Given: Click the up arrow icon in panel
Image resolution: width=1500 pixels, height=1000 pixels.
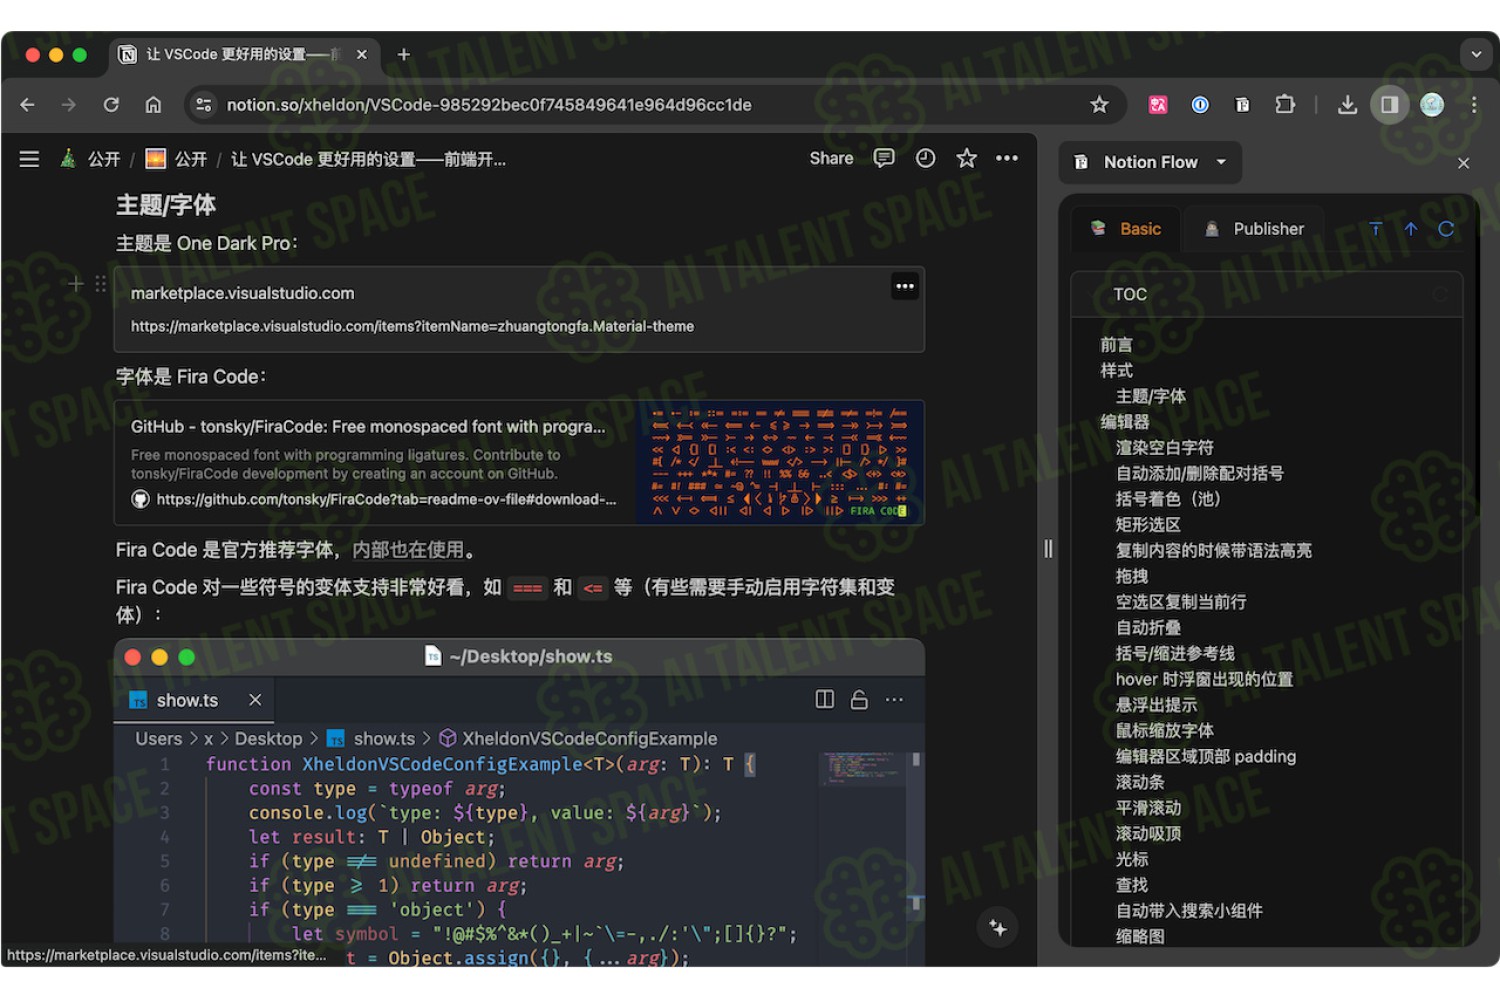Looking at the screenshot, I should (x=1411, y=229).
